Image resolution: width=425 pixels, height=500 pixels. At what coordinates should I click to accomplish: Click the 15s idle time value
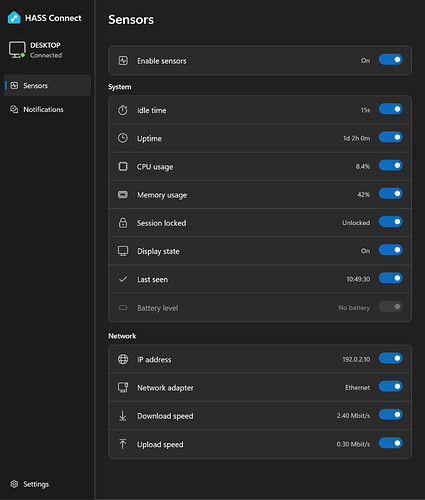point(365,110)
